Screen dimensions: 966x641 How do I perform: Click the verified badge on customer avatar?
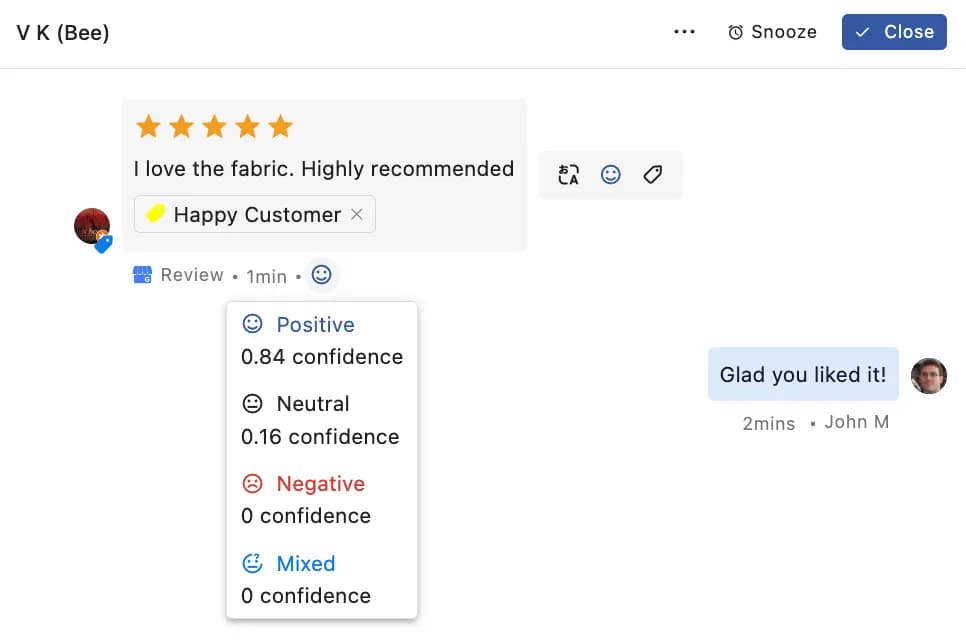pos(102,244)
